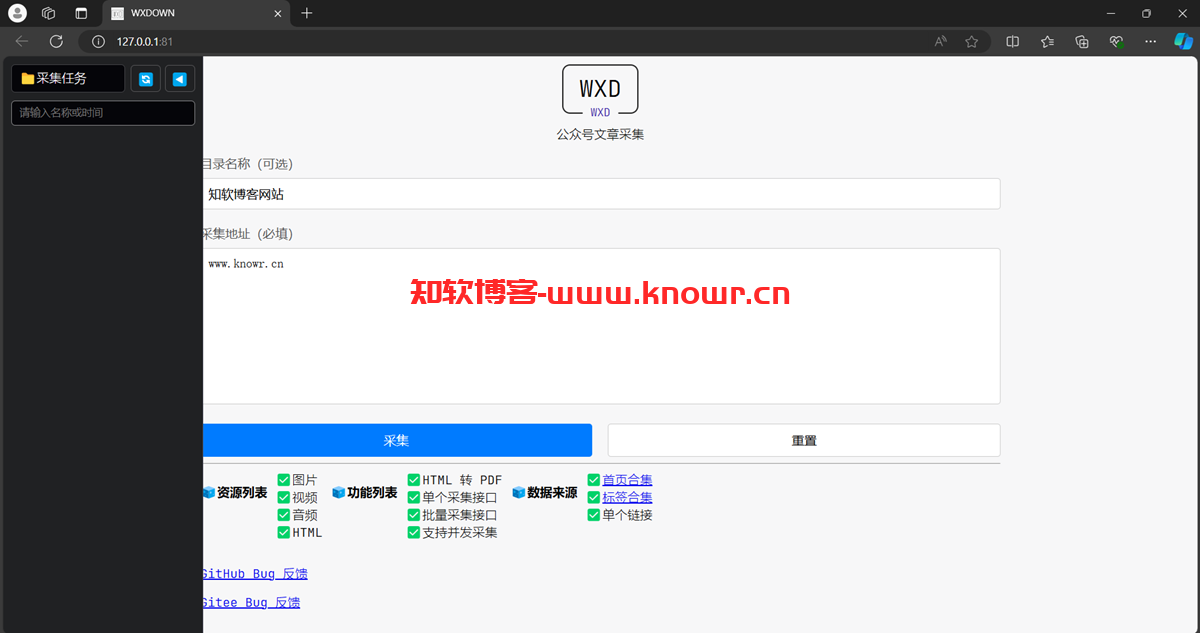Image resolution: width=1200 pixels, height=633 pixels.
Task: Toggle the 单个采集接口 checkbox
Action: coord(414,497)
